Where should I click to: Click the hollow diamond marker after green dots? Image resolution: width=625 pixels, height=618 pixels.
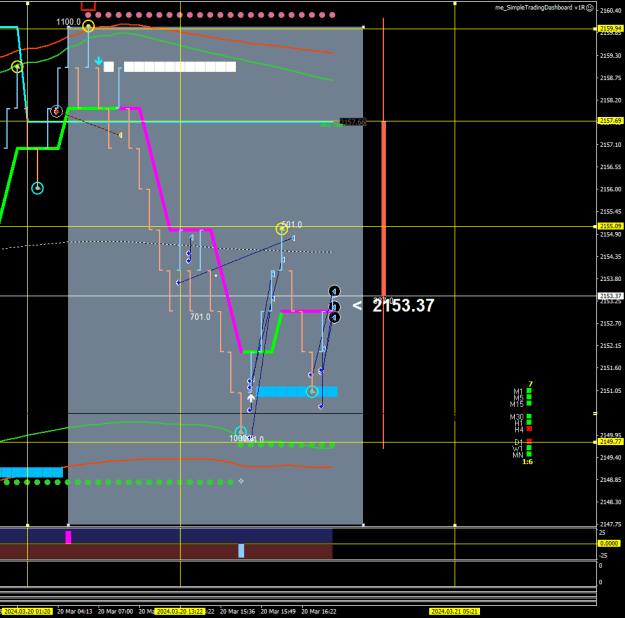241,481
